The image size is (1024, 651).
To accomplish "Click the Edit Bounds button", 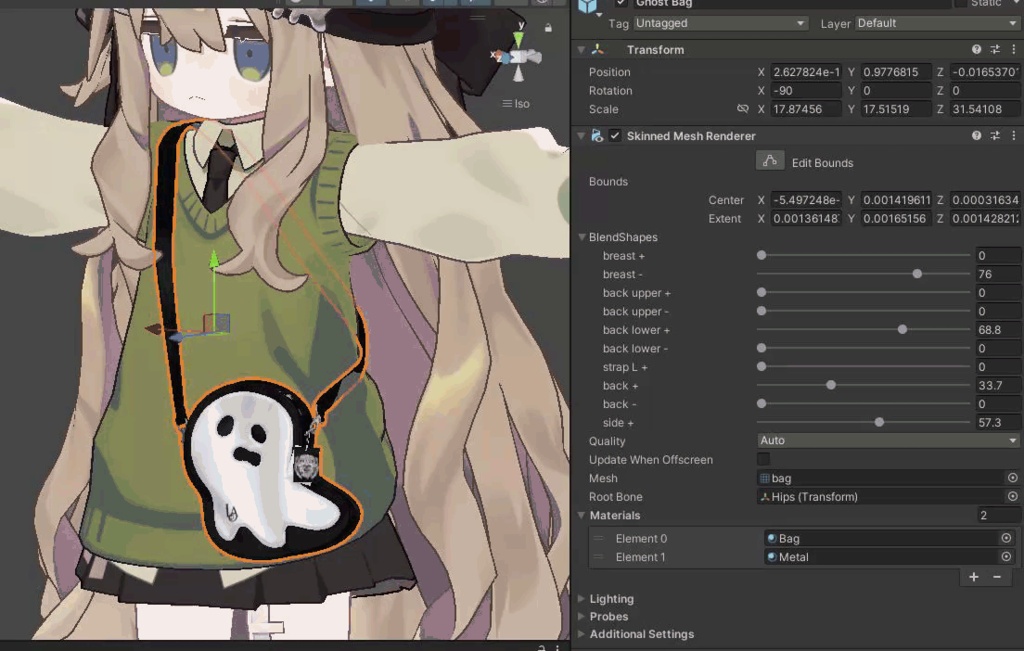I will click(x=770, y=161).
